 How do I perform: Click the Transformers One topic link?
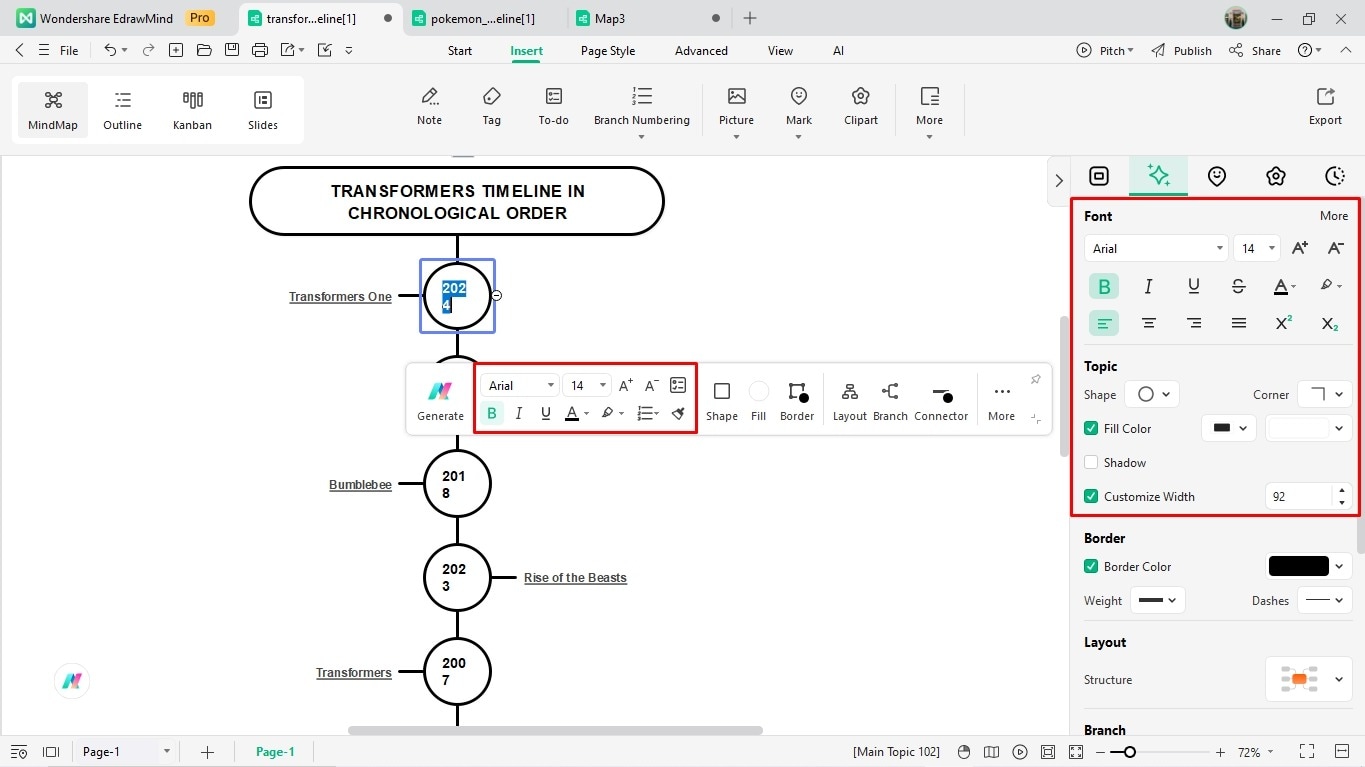[340, 297]
